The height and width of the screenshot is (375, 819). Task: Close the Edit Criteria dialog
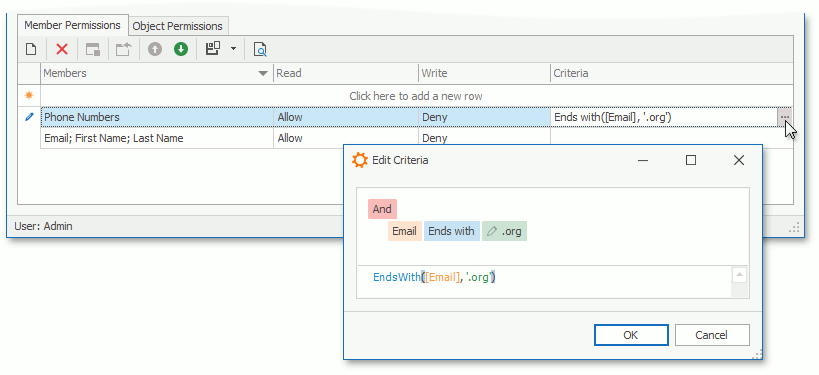pyautogui.click(x=739, y=160)
